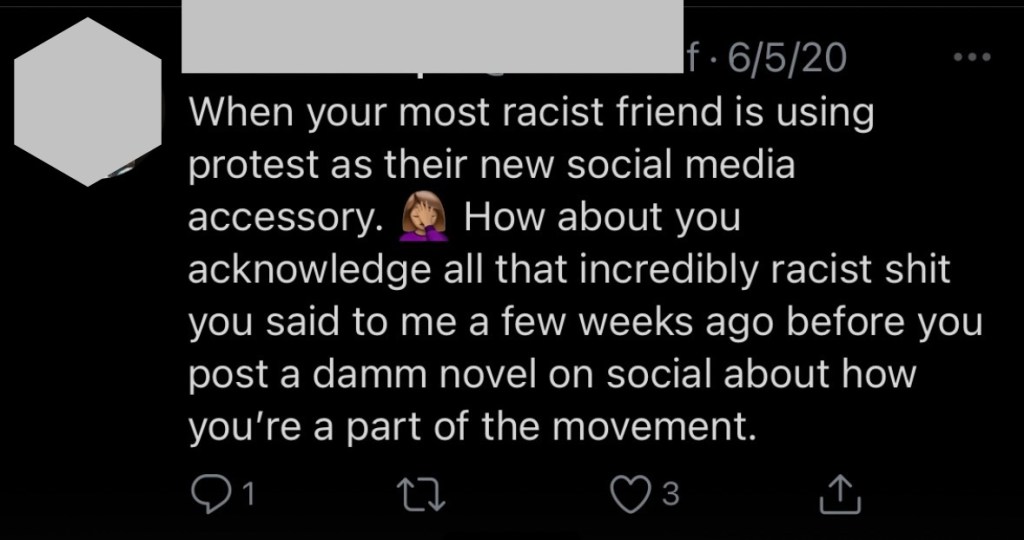Click the like count number 3
This screenshot has width=1024, height=540.
[x=672, y=494]
